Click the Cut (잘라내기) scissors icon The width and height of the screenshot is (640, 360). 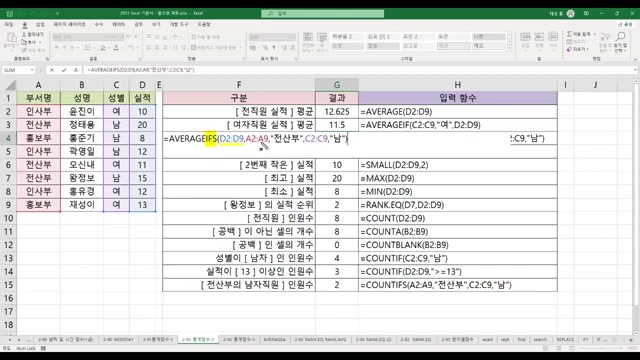coord(24,35)
